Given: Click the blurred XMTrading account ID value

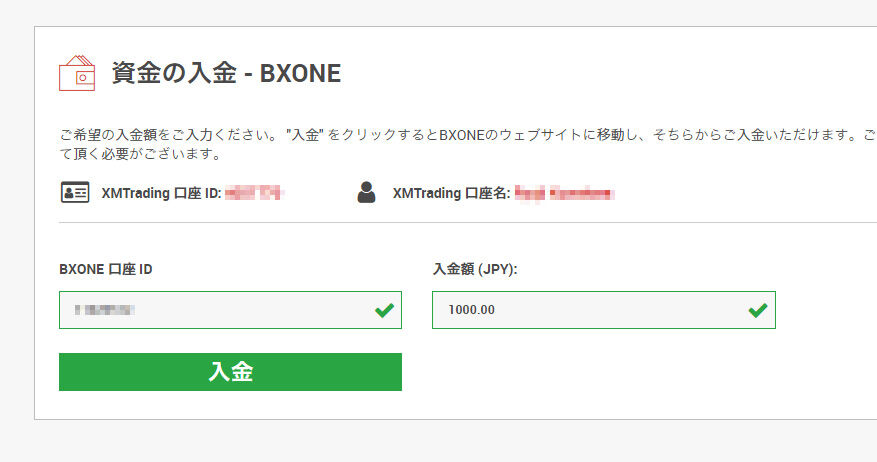Looking at the screenshot, I should coord(254,194).
